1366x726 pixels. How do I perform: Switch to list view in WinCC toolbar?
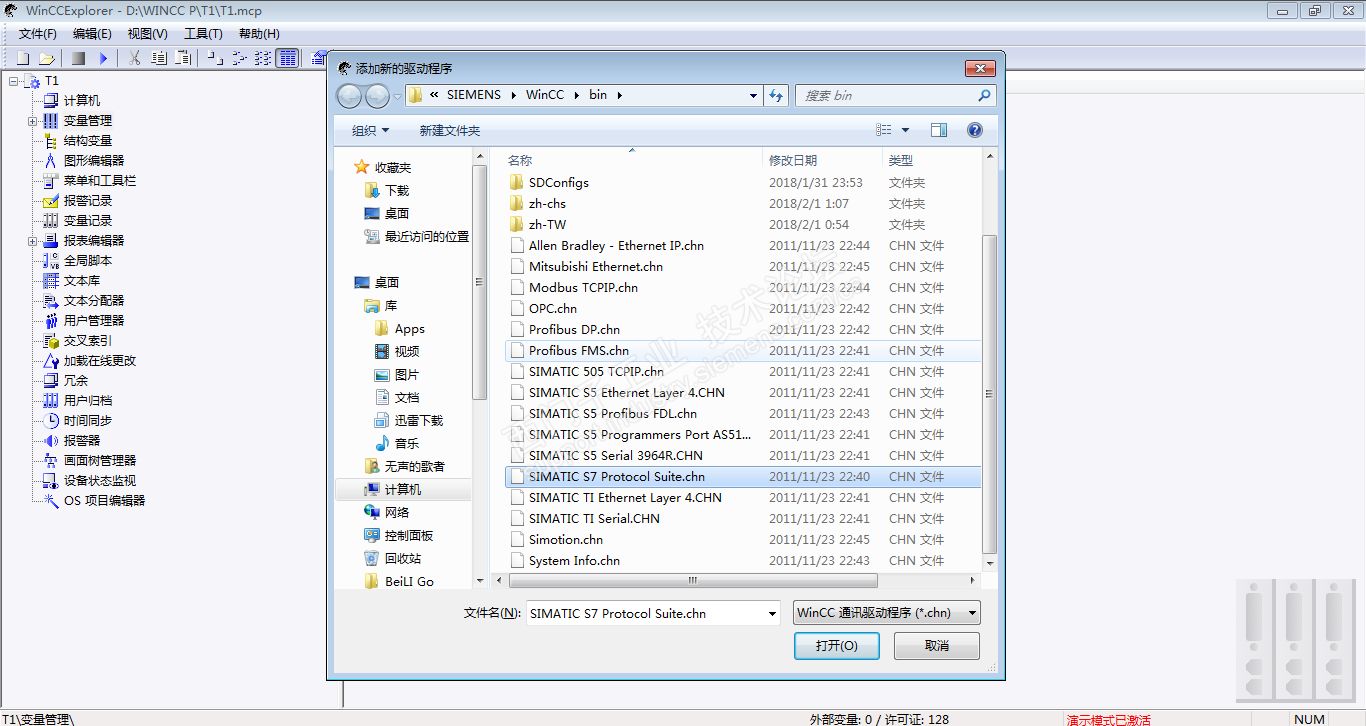(x=263, y=58)
